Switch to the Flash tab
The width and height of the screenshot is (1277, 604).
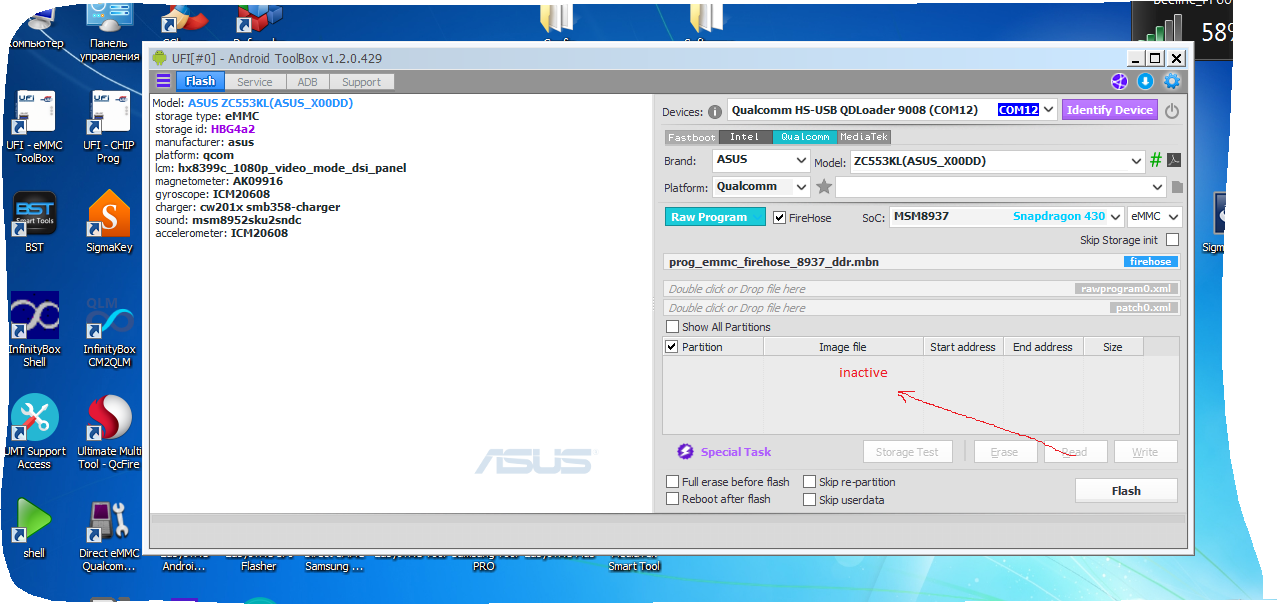point(200,82)
